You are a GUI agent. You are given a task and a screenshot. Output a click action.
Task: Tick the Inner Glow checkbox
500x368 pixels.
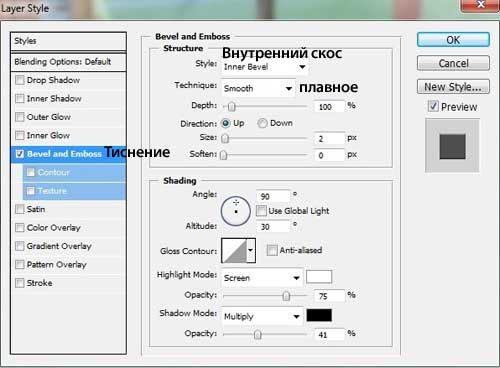click(x=20, y=135)
